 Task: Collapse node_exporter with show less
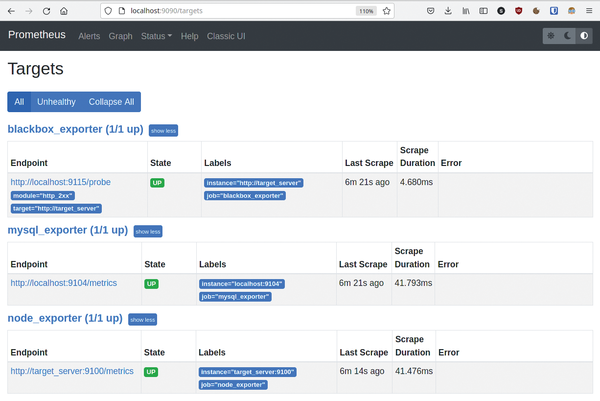click(x=143, y=319)
